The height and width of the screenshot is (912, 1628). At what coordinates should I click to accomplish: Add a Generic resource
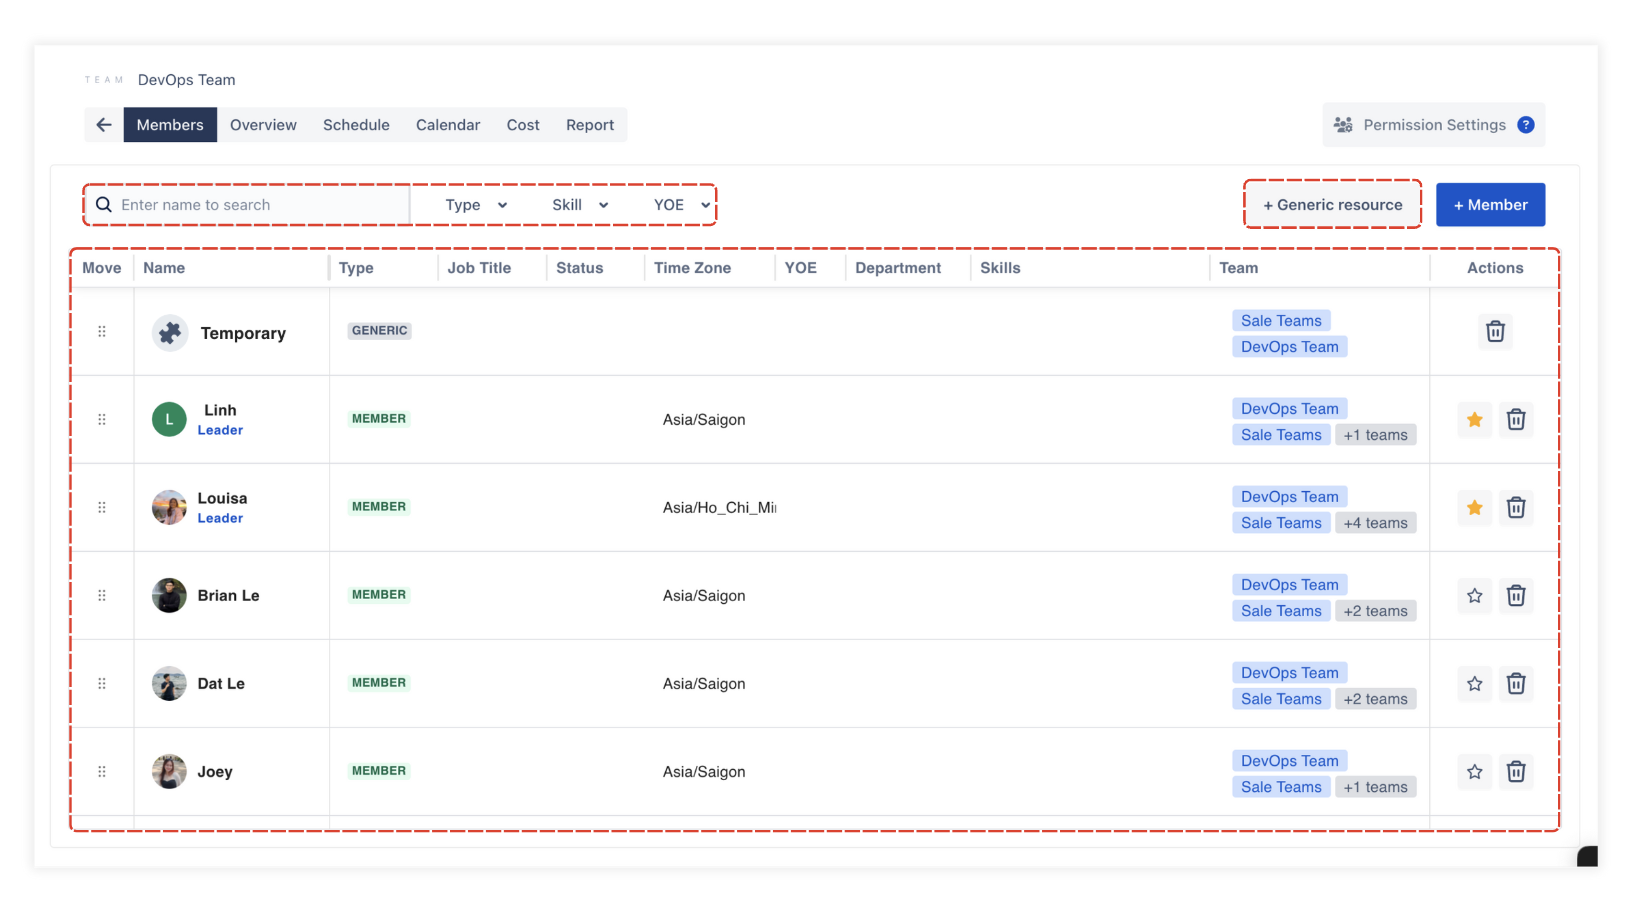(x=1332, y=205)
